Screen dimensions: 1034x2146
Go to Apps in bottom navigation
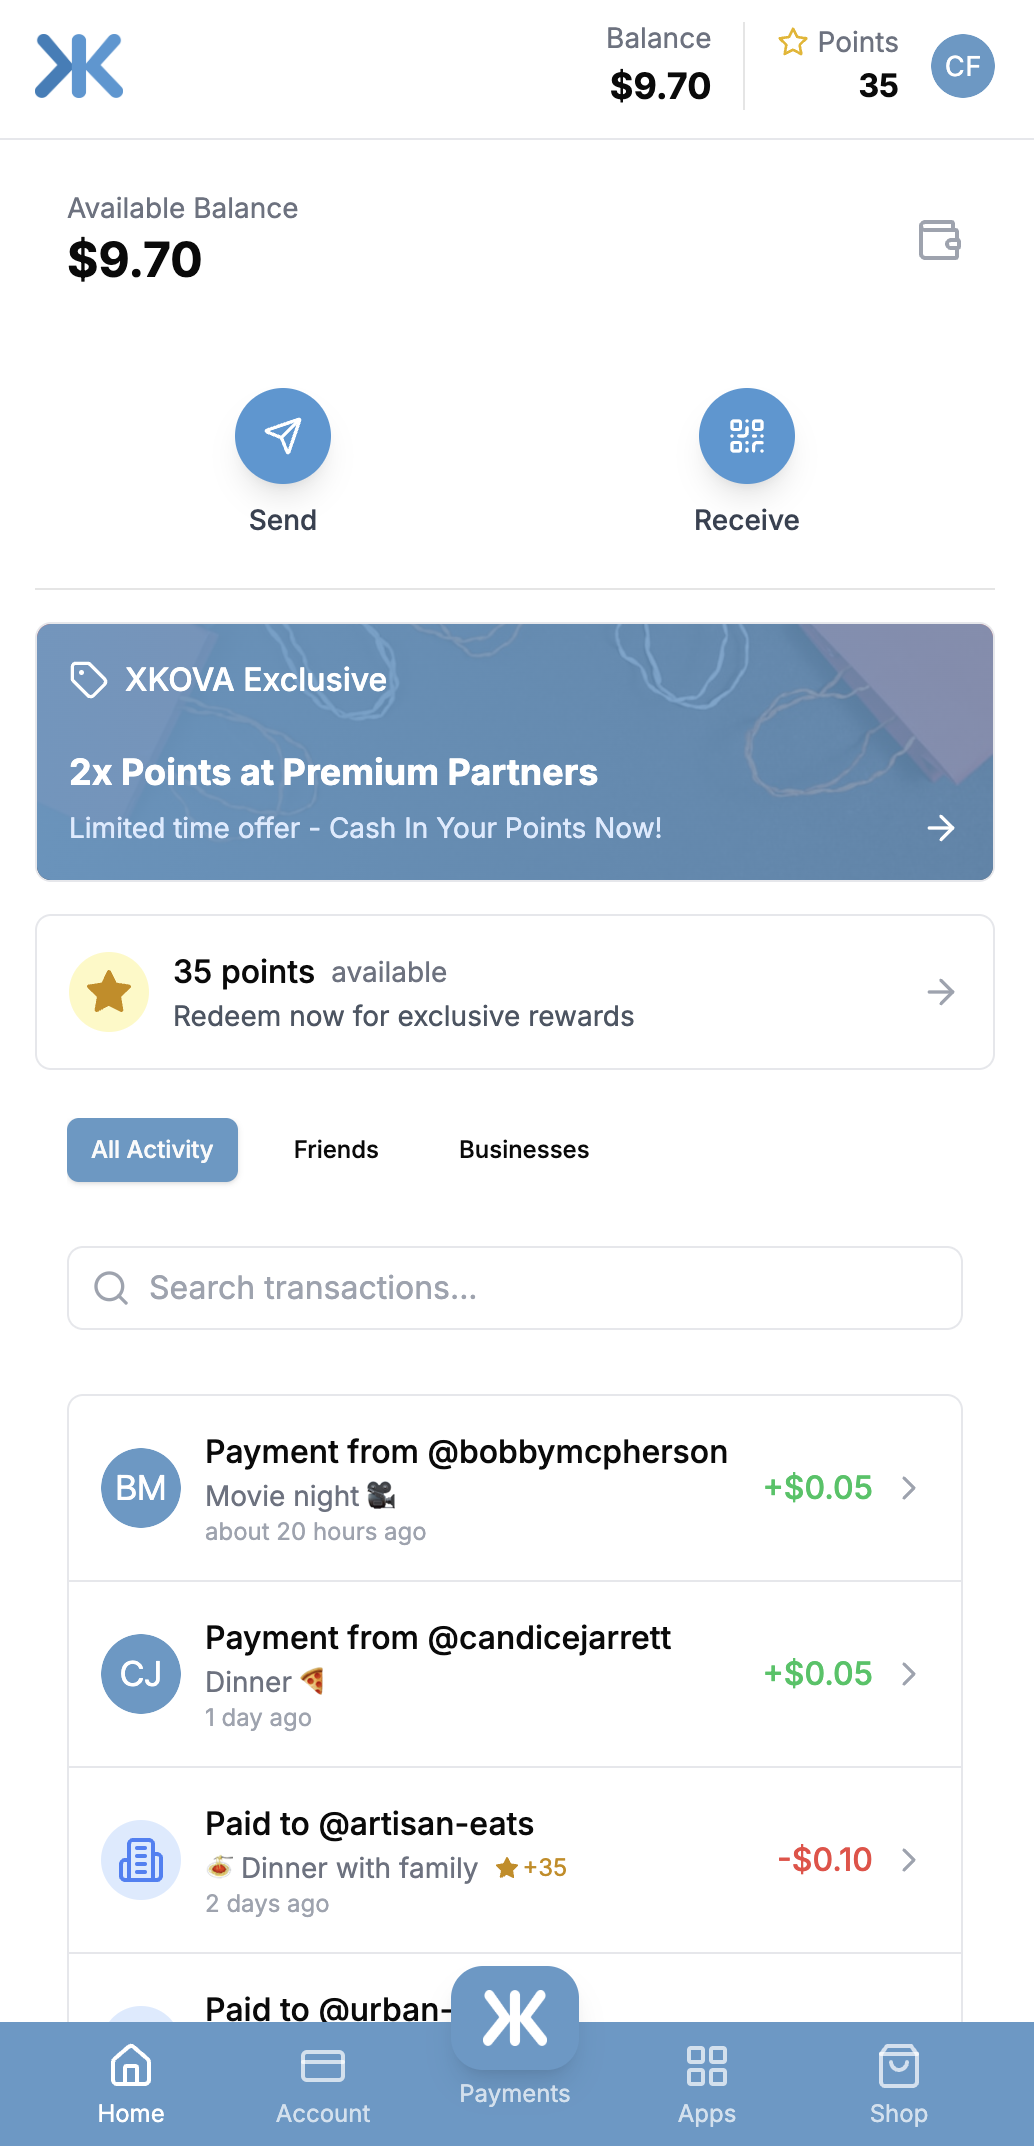tap(707, 2085)
